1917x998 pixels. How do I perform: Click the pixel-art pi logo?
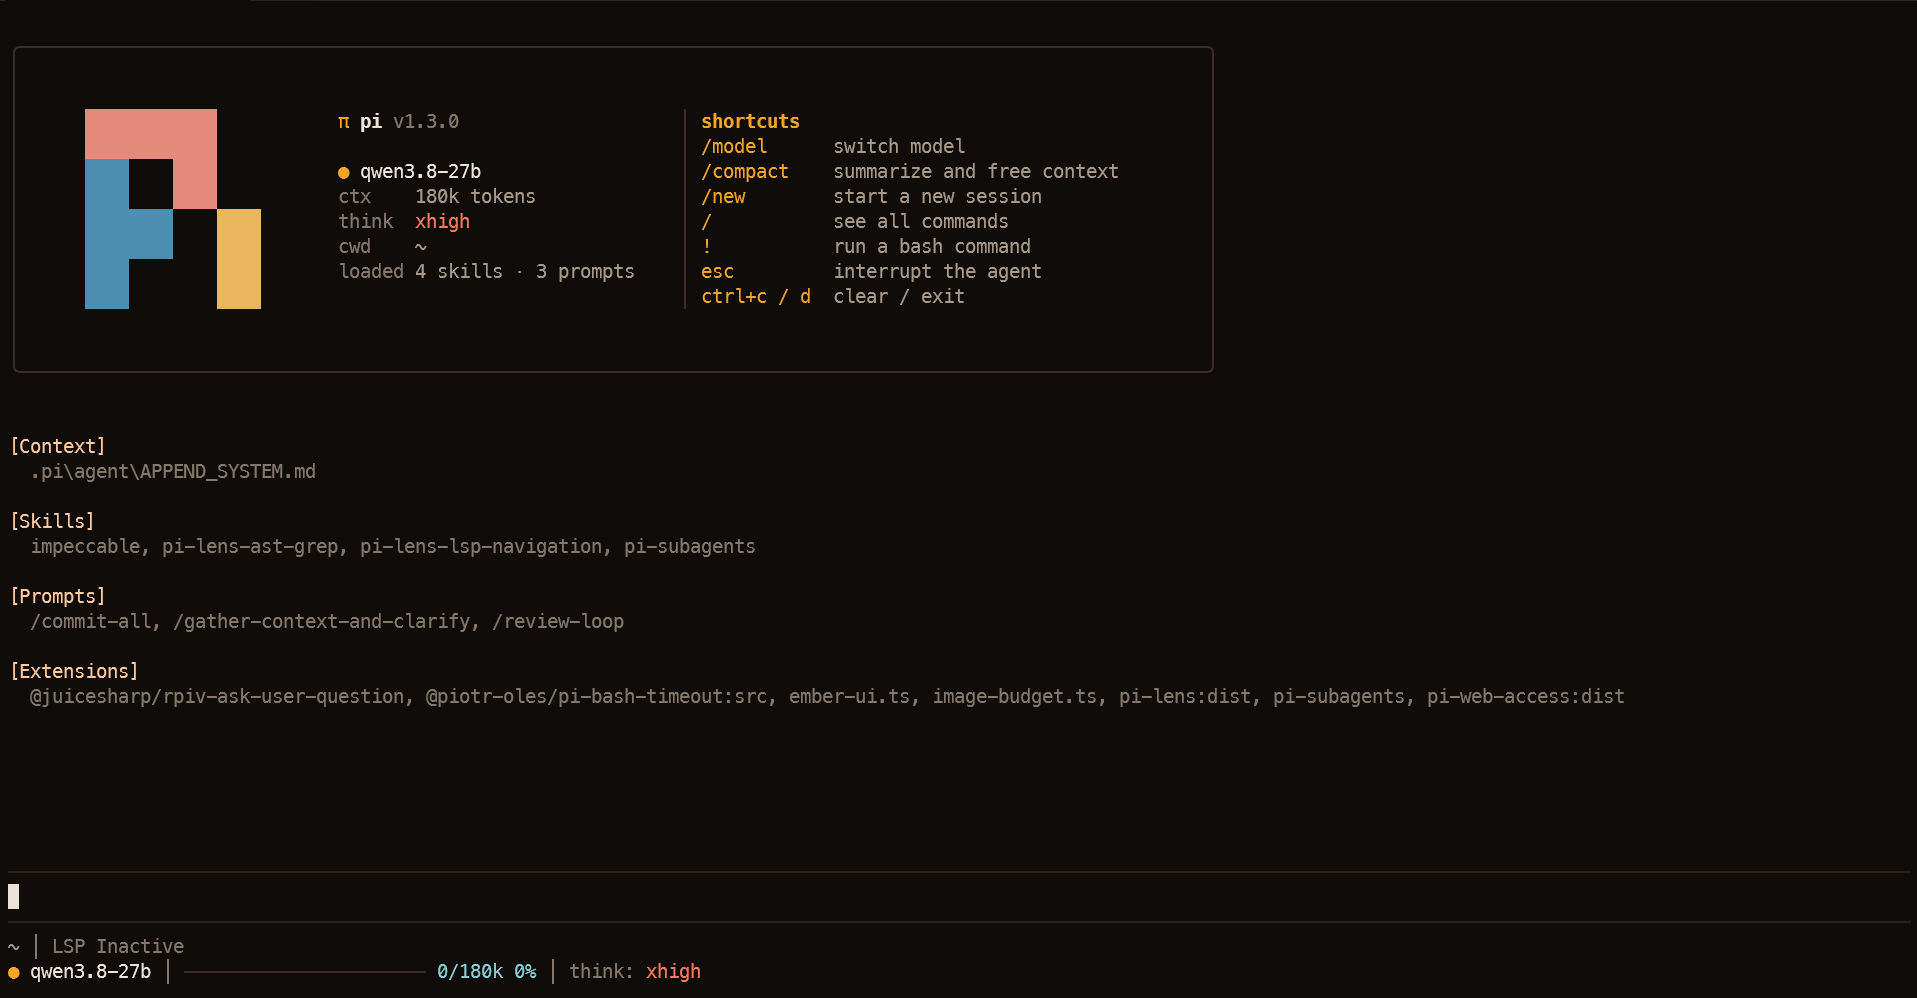tap(173, 209)
